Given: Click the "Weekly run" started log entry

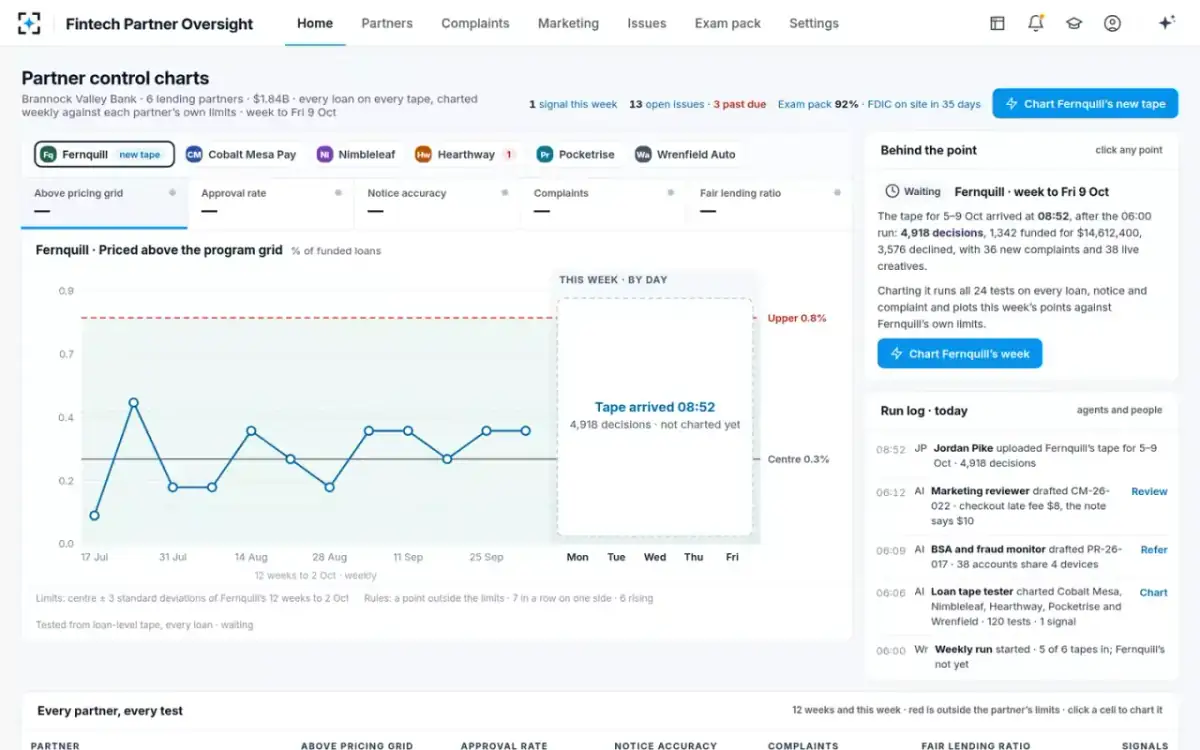Looking at the screenshot, I should [1021, 656].
